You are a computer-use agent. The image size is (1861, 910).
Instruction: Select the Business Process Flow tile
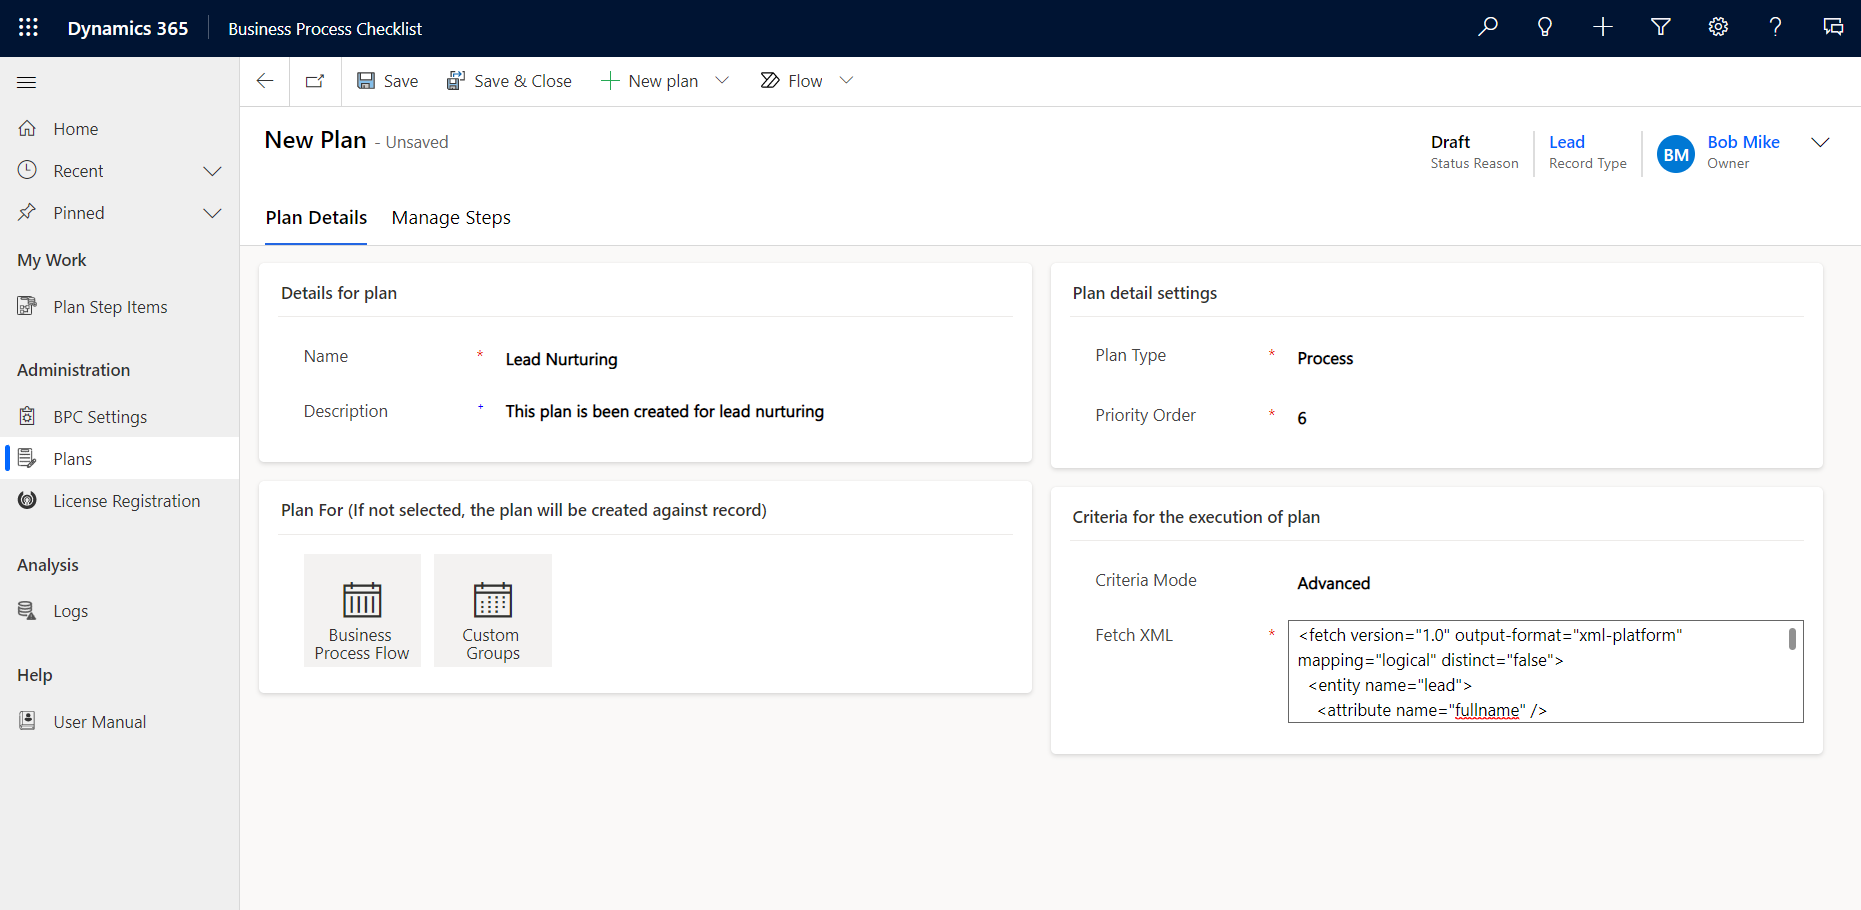click(x=362, y=610)
